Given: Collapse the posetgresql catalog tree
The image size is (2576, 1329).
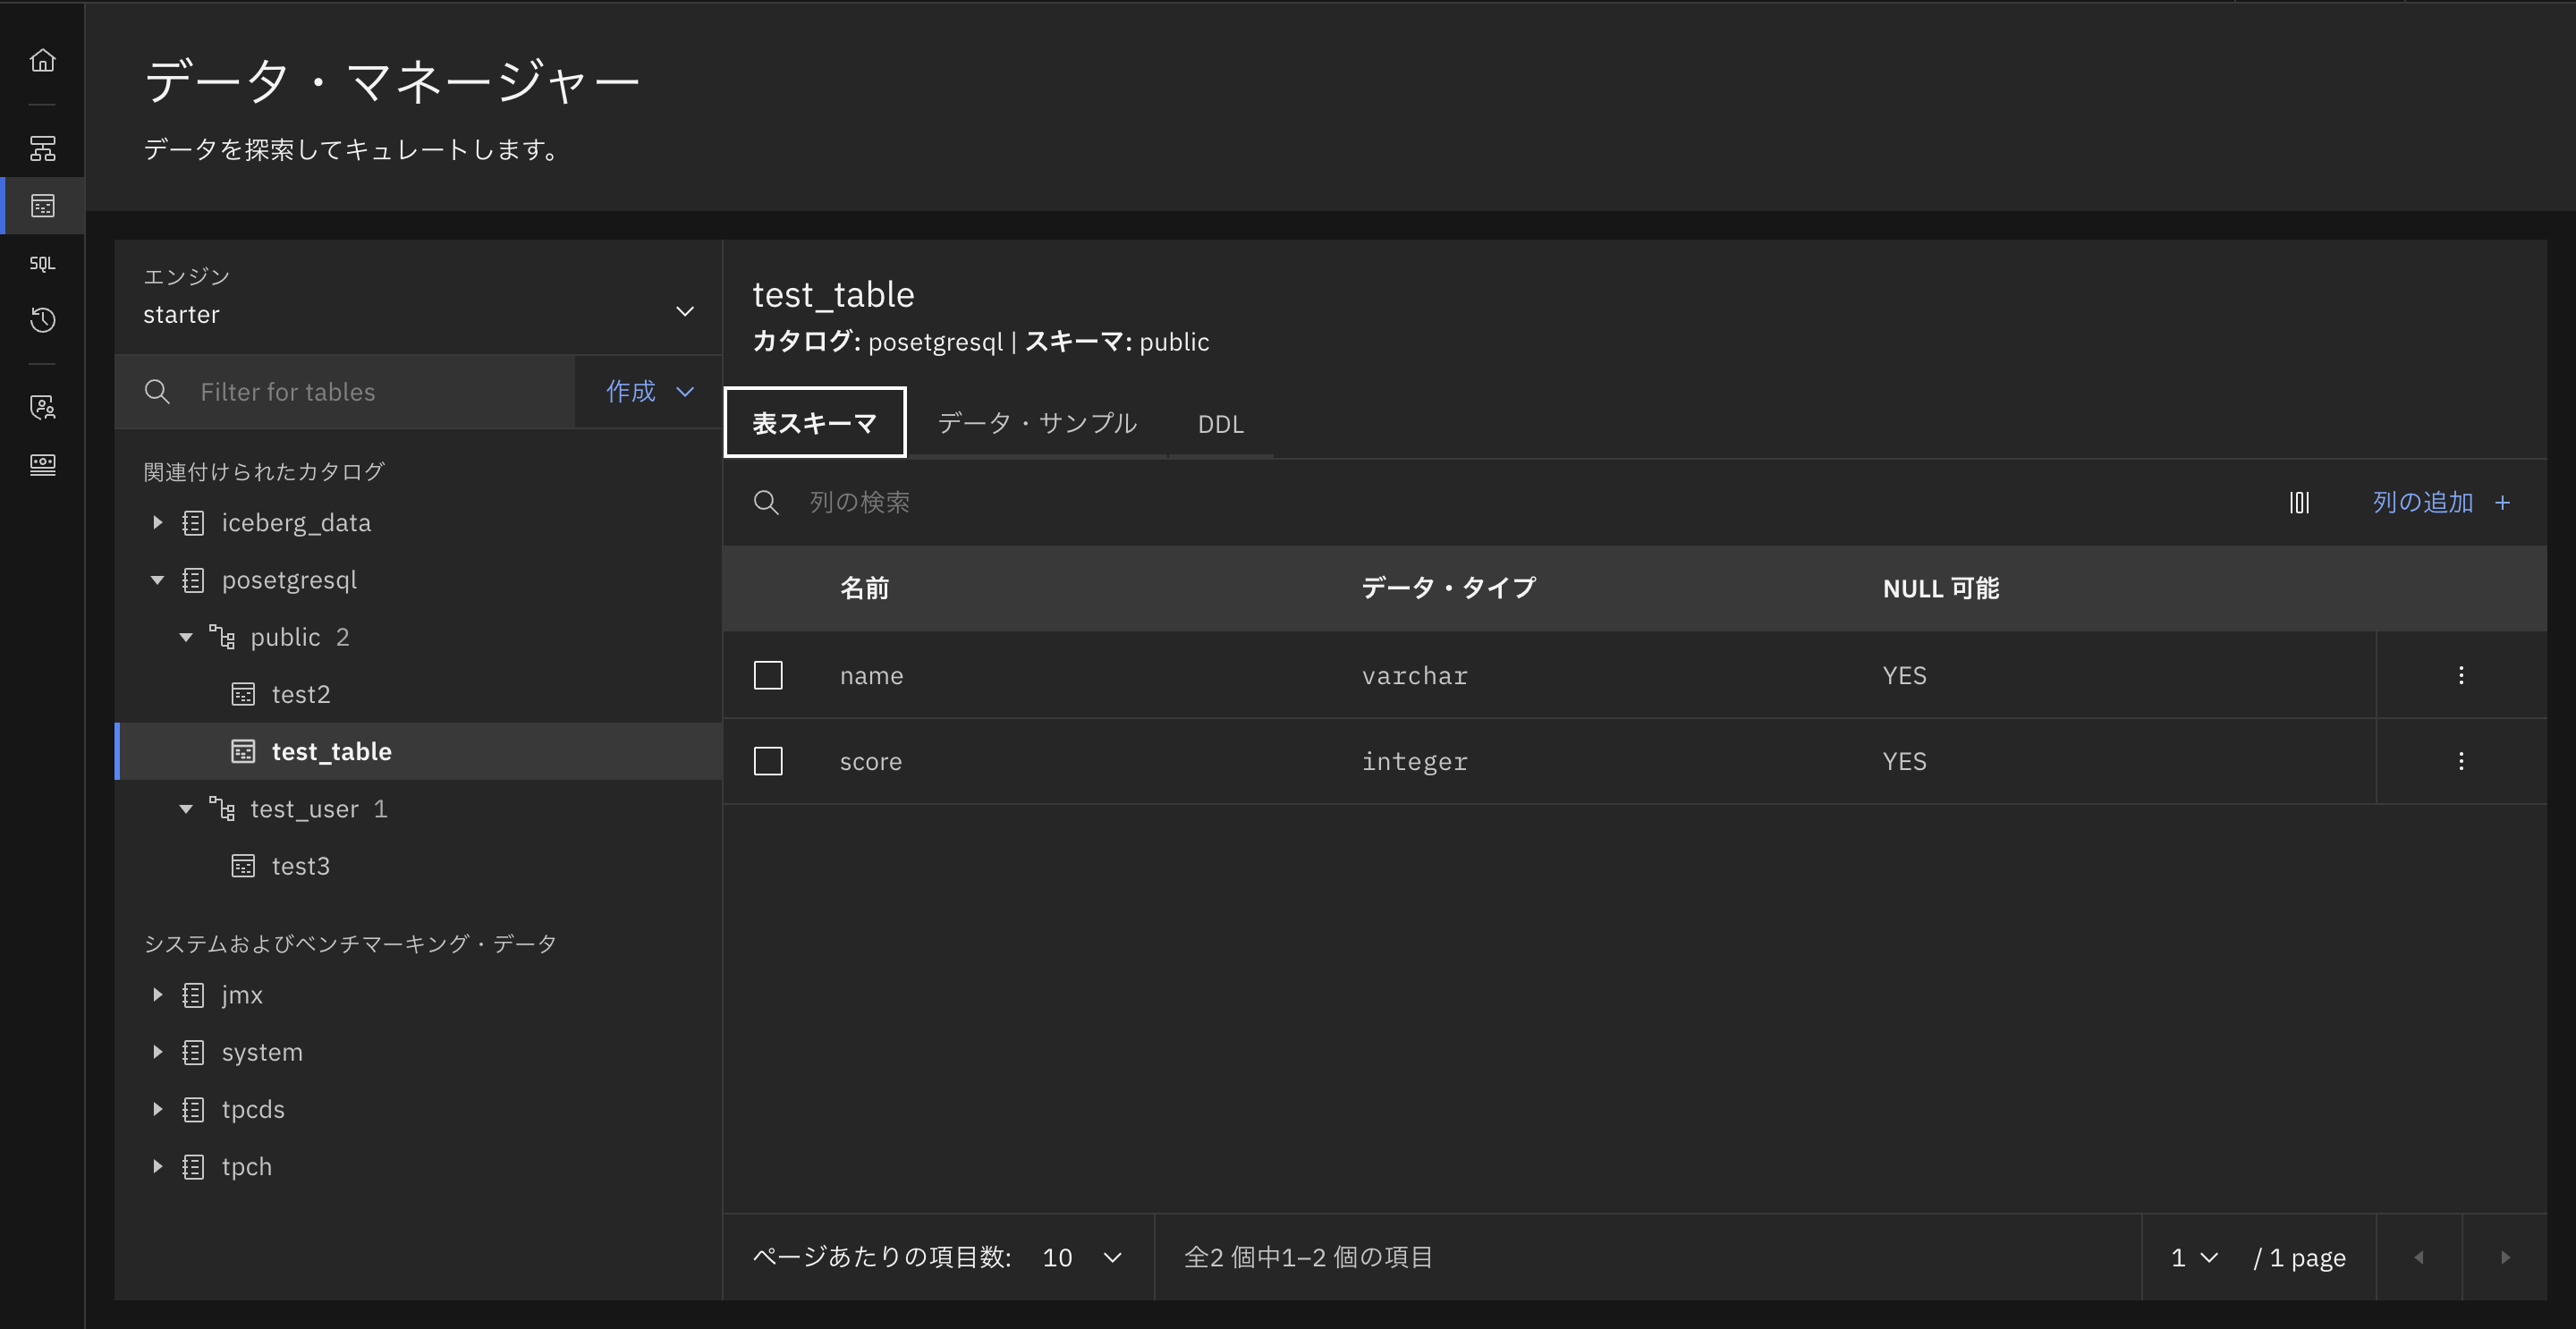Looking at the screenshot, I should [156, 579].
